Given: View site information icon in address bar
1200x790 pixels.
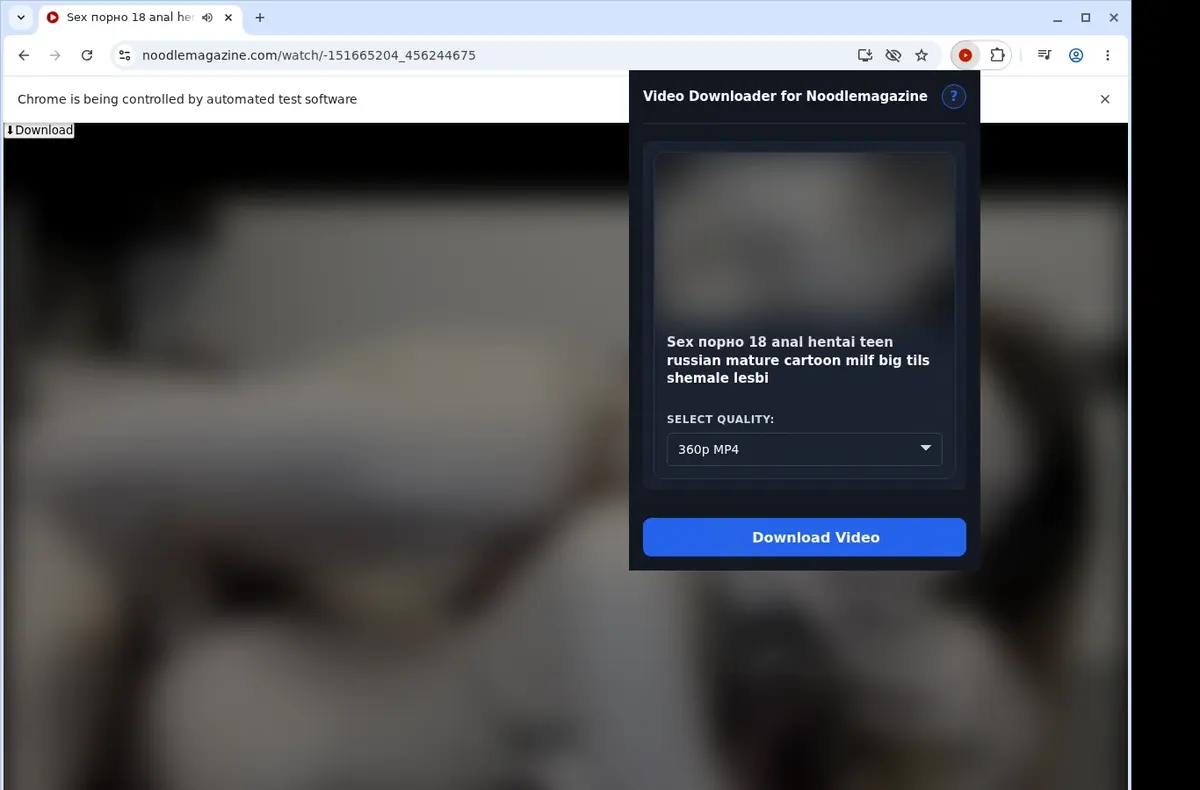Looking at the screenshot, I should tap(123, 56).
